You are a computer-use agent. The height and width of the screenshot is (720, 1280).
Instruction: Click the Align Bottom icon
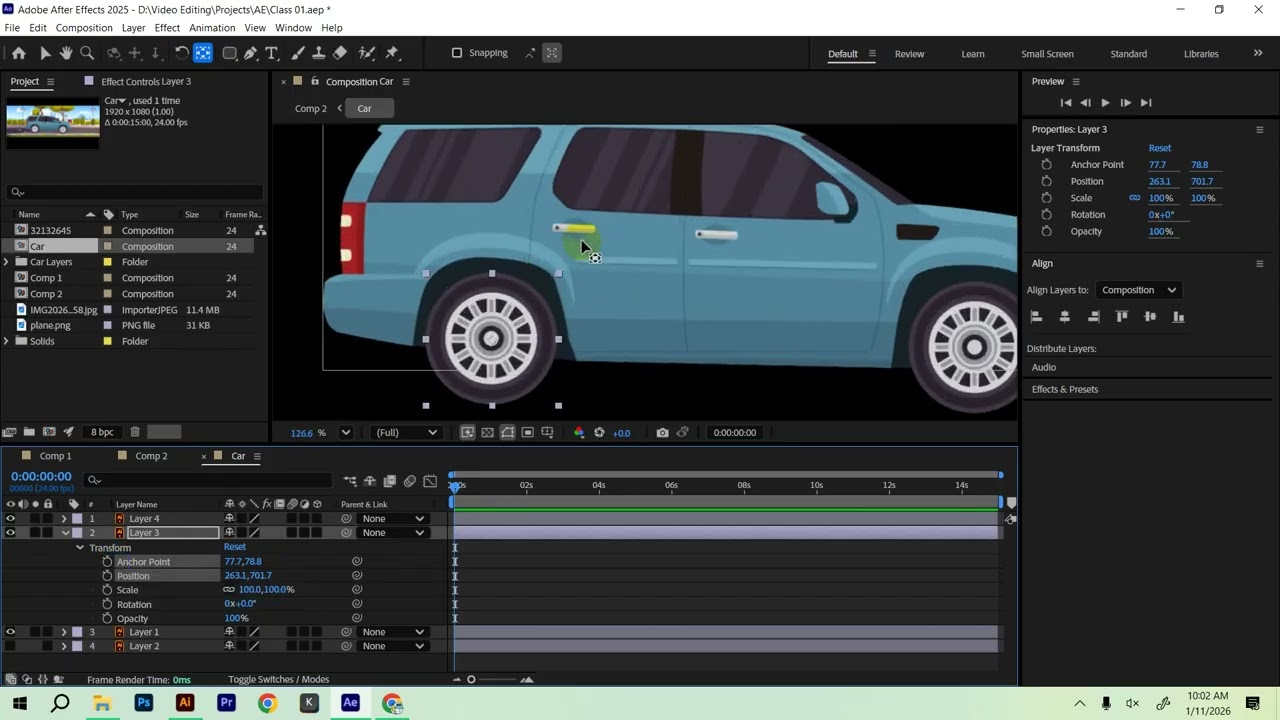coord(1178,317)
